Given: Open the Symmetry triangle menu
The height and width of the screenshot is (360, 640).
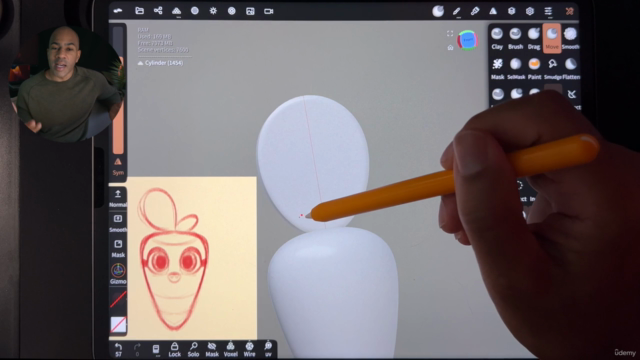Looking at the screenshot, I should click(x=493, y=11).
